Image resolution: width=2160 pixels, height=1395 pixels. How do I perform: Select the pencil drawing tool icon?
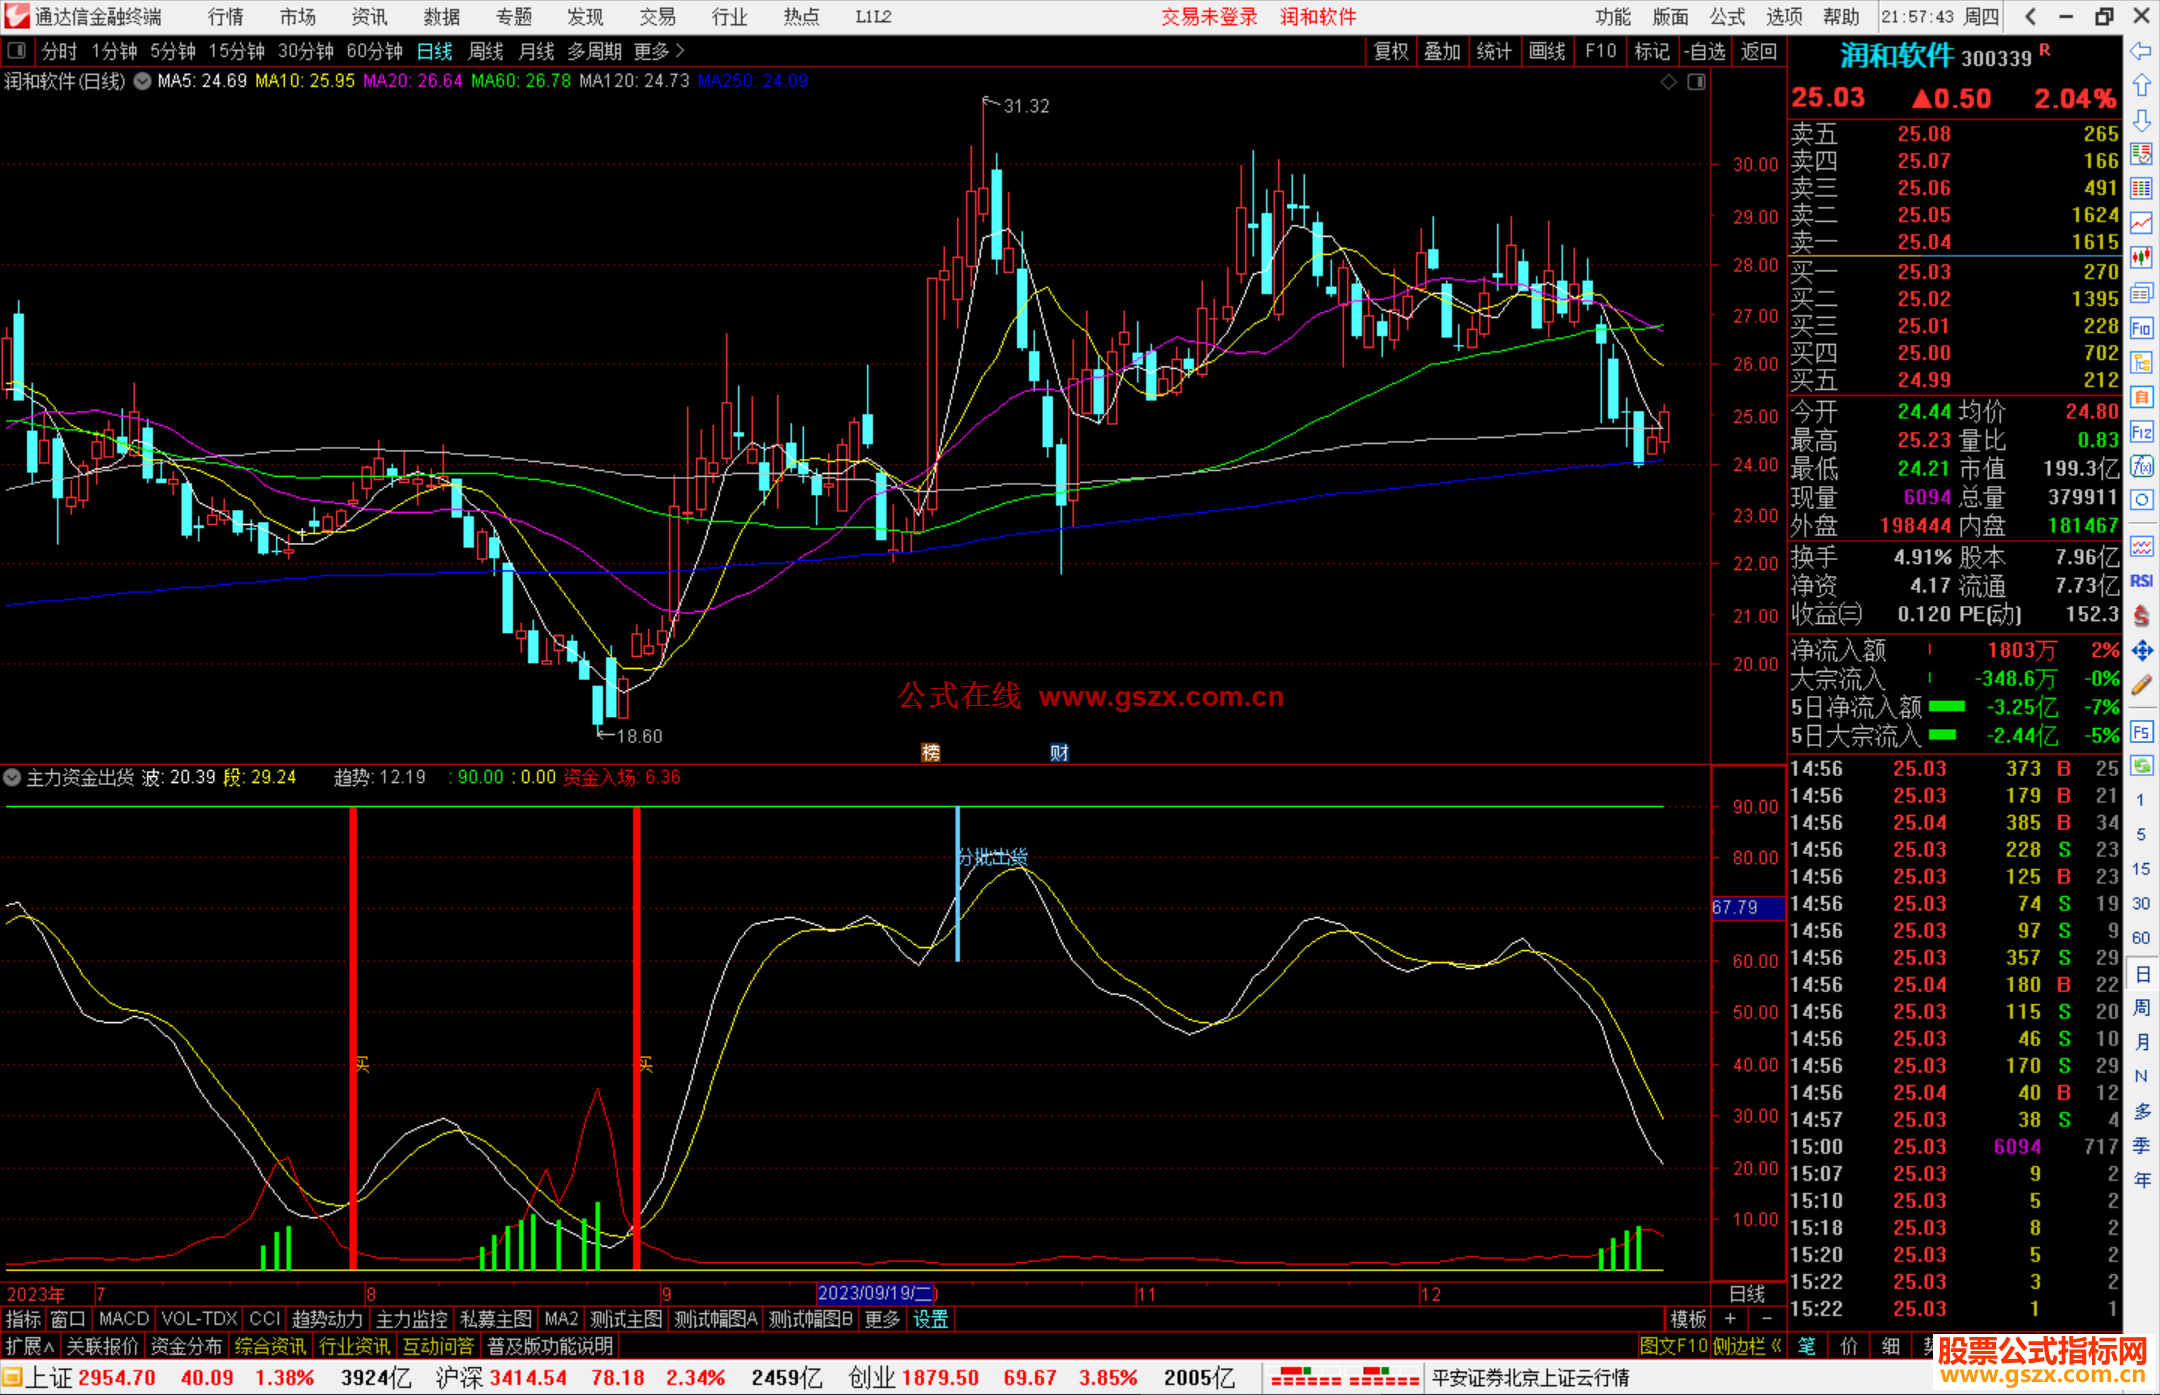coord(2141,686)
